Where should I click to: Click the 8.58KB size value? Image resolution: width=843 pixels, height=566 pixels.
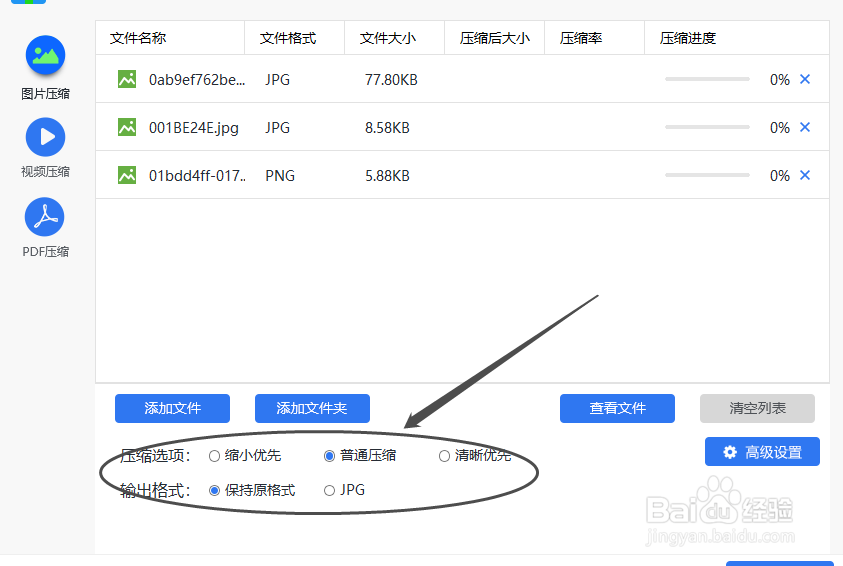pyautogui.click(x=387, y=128)
